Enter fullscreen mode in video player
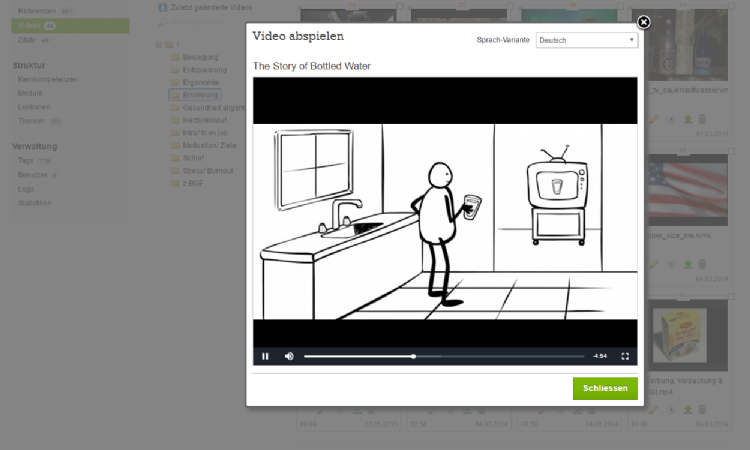 [626, 356]
